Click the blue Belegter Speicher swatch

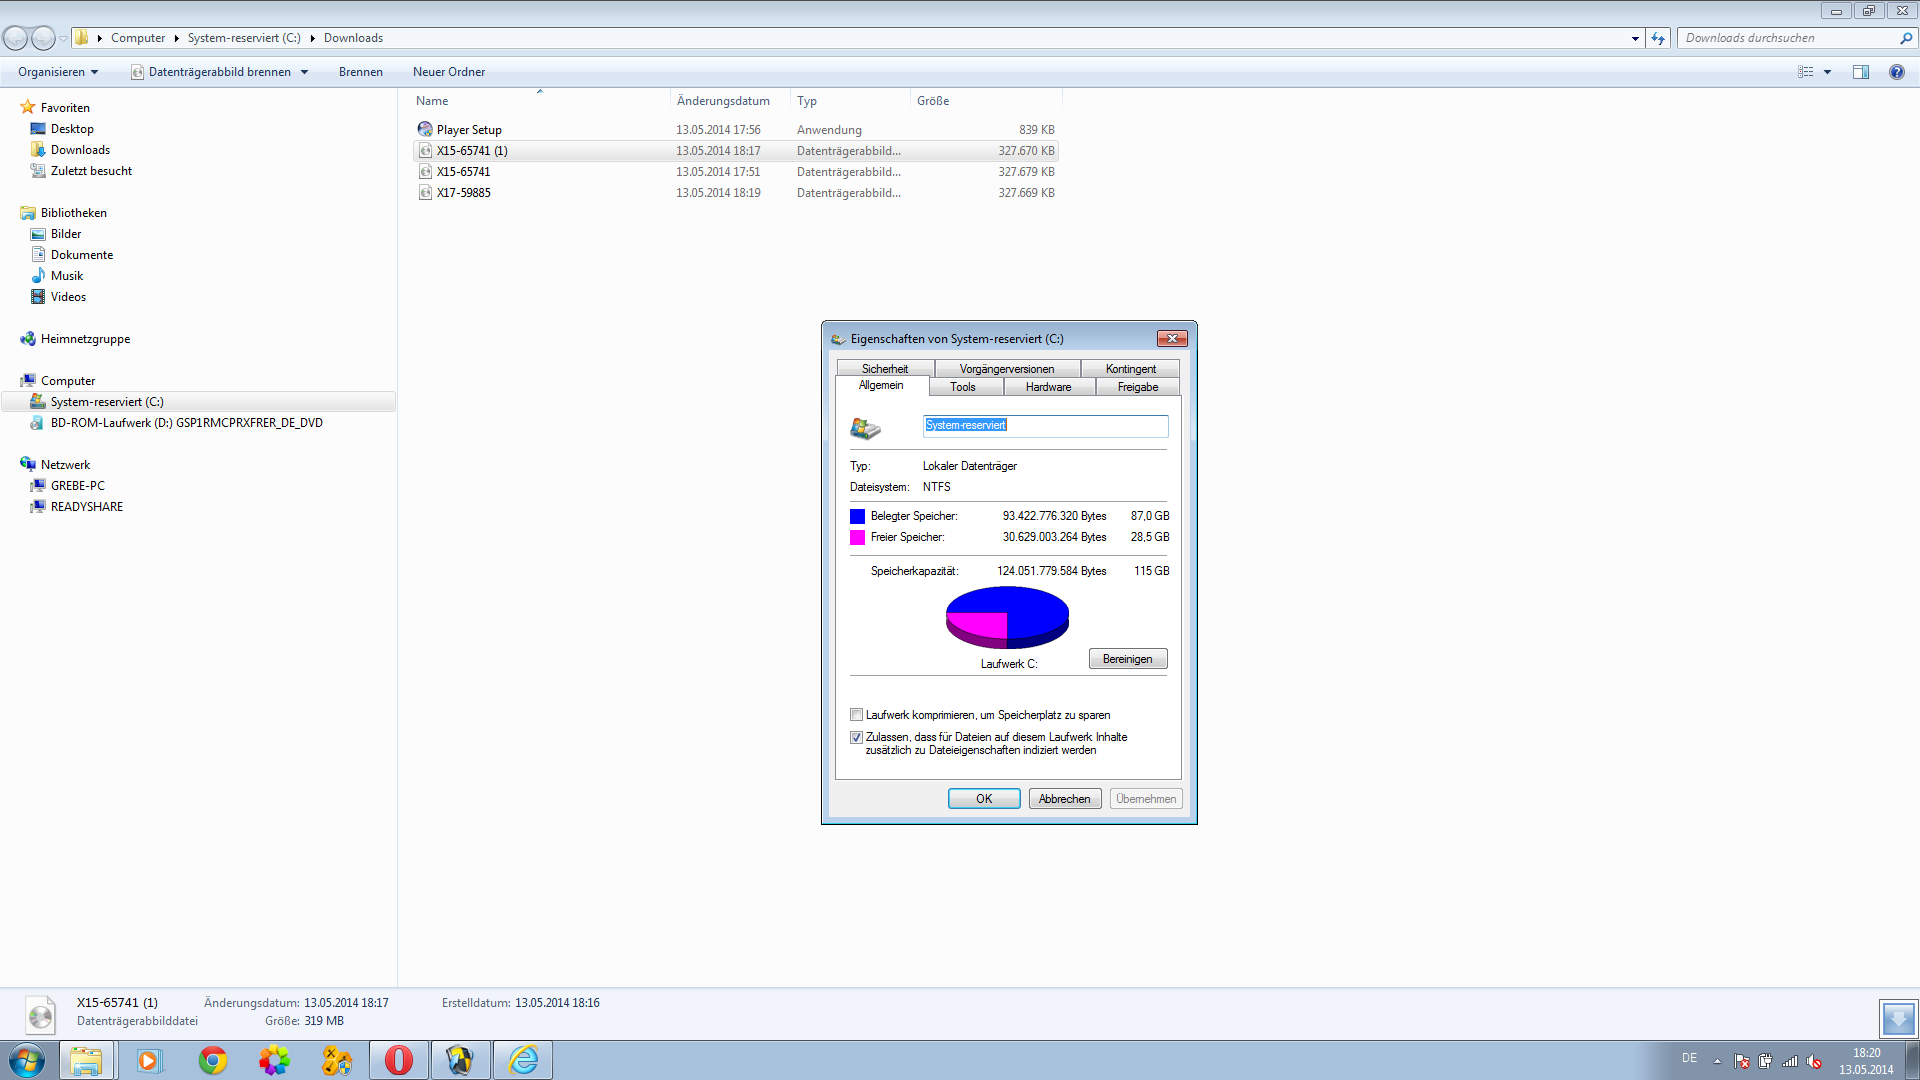[857, 516]
